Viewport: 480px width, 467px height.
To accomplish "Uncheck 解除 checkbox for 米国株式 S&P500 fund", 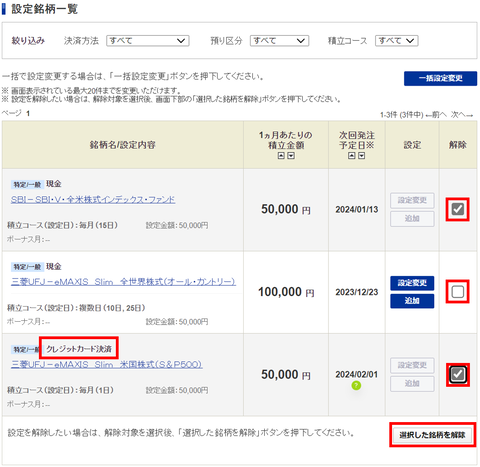I will point(458,374).
